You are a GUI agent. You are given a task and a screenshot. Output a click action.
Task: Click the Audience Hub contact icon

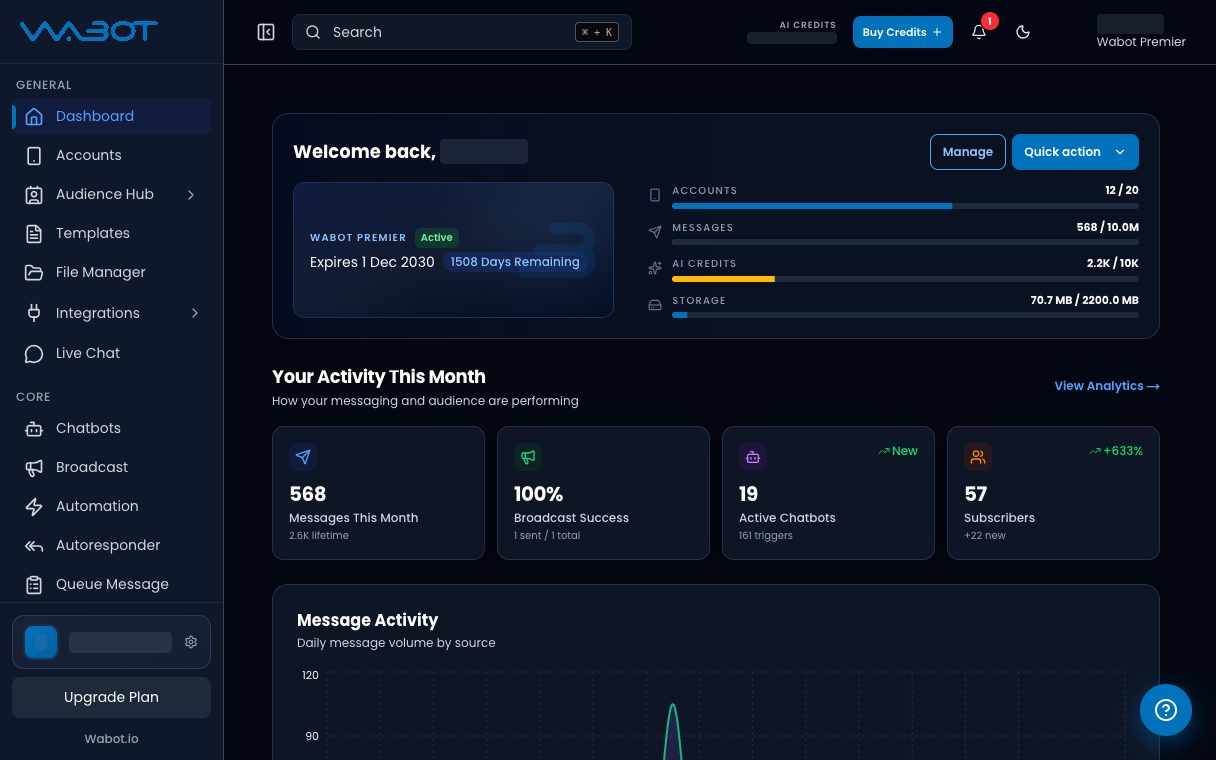click(34, 194)
